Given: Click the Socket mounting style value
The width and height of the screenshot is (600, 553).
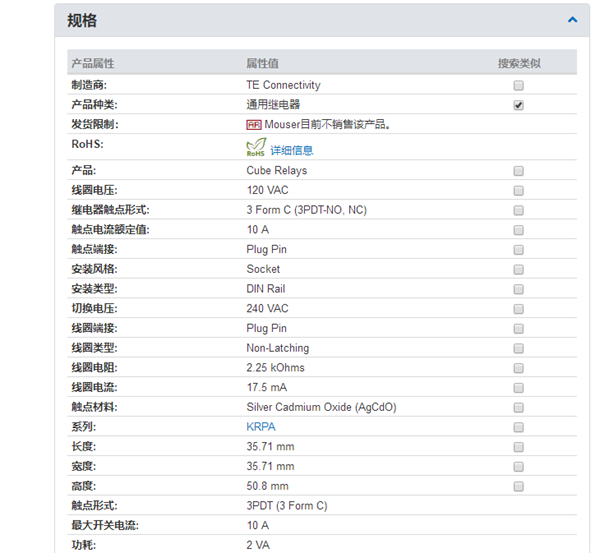Looking at the screenshot, I should (263, 269).
